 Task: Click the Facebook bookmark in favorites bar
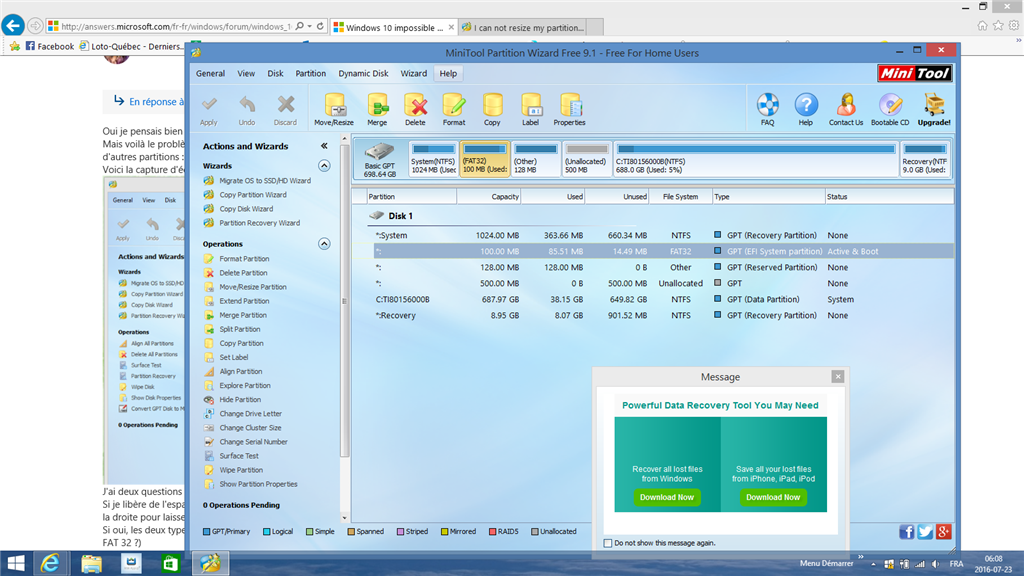point(50,46)
